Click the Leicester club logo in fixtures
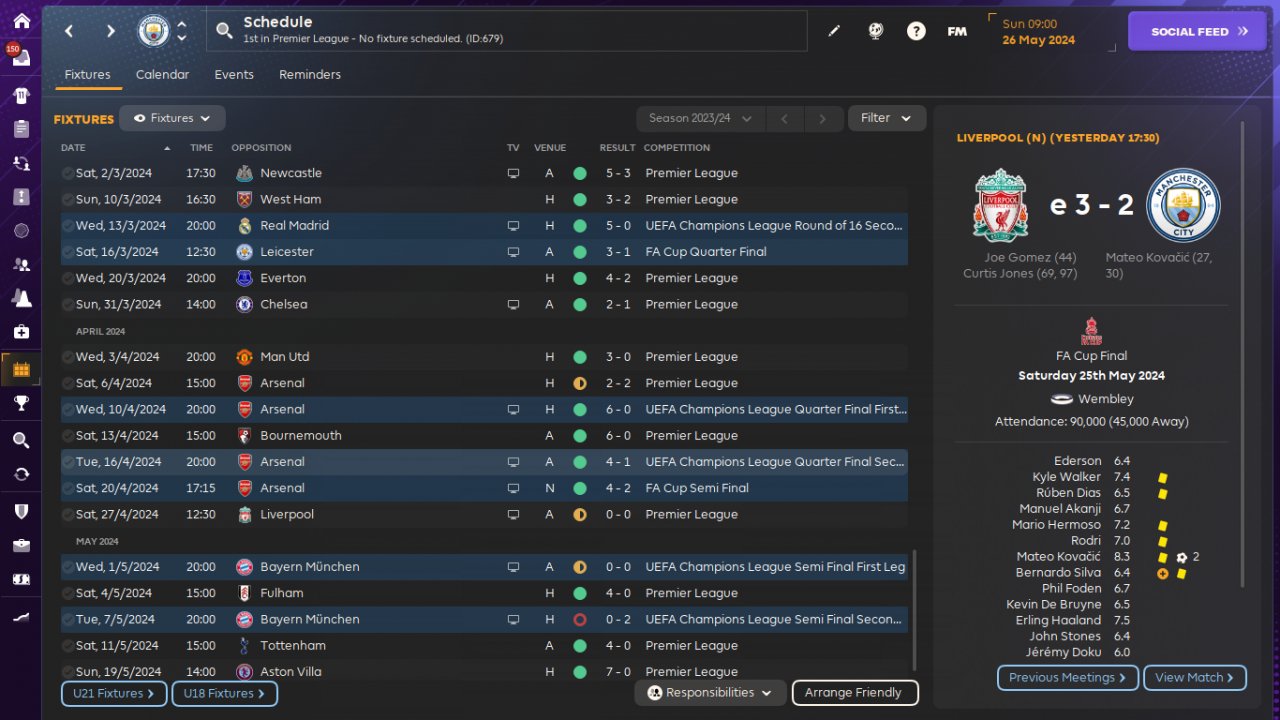The image size is (1280, 720). click(244, 252)
